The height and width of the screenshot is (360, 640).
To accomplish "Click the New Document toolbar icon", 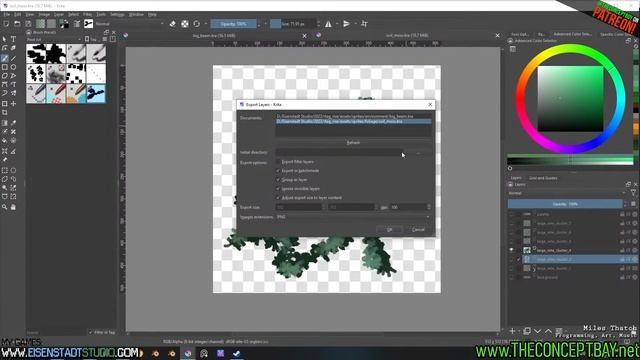I will (x=6, y=24).
